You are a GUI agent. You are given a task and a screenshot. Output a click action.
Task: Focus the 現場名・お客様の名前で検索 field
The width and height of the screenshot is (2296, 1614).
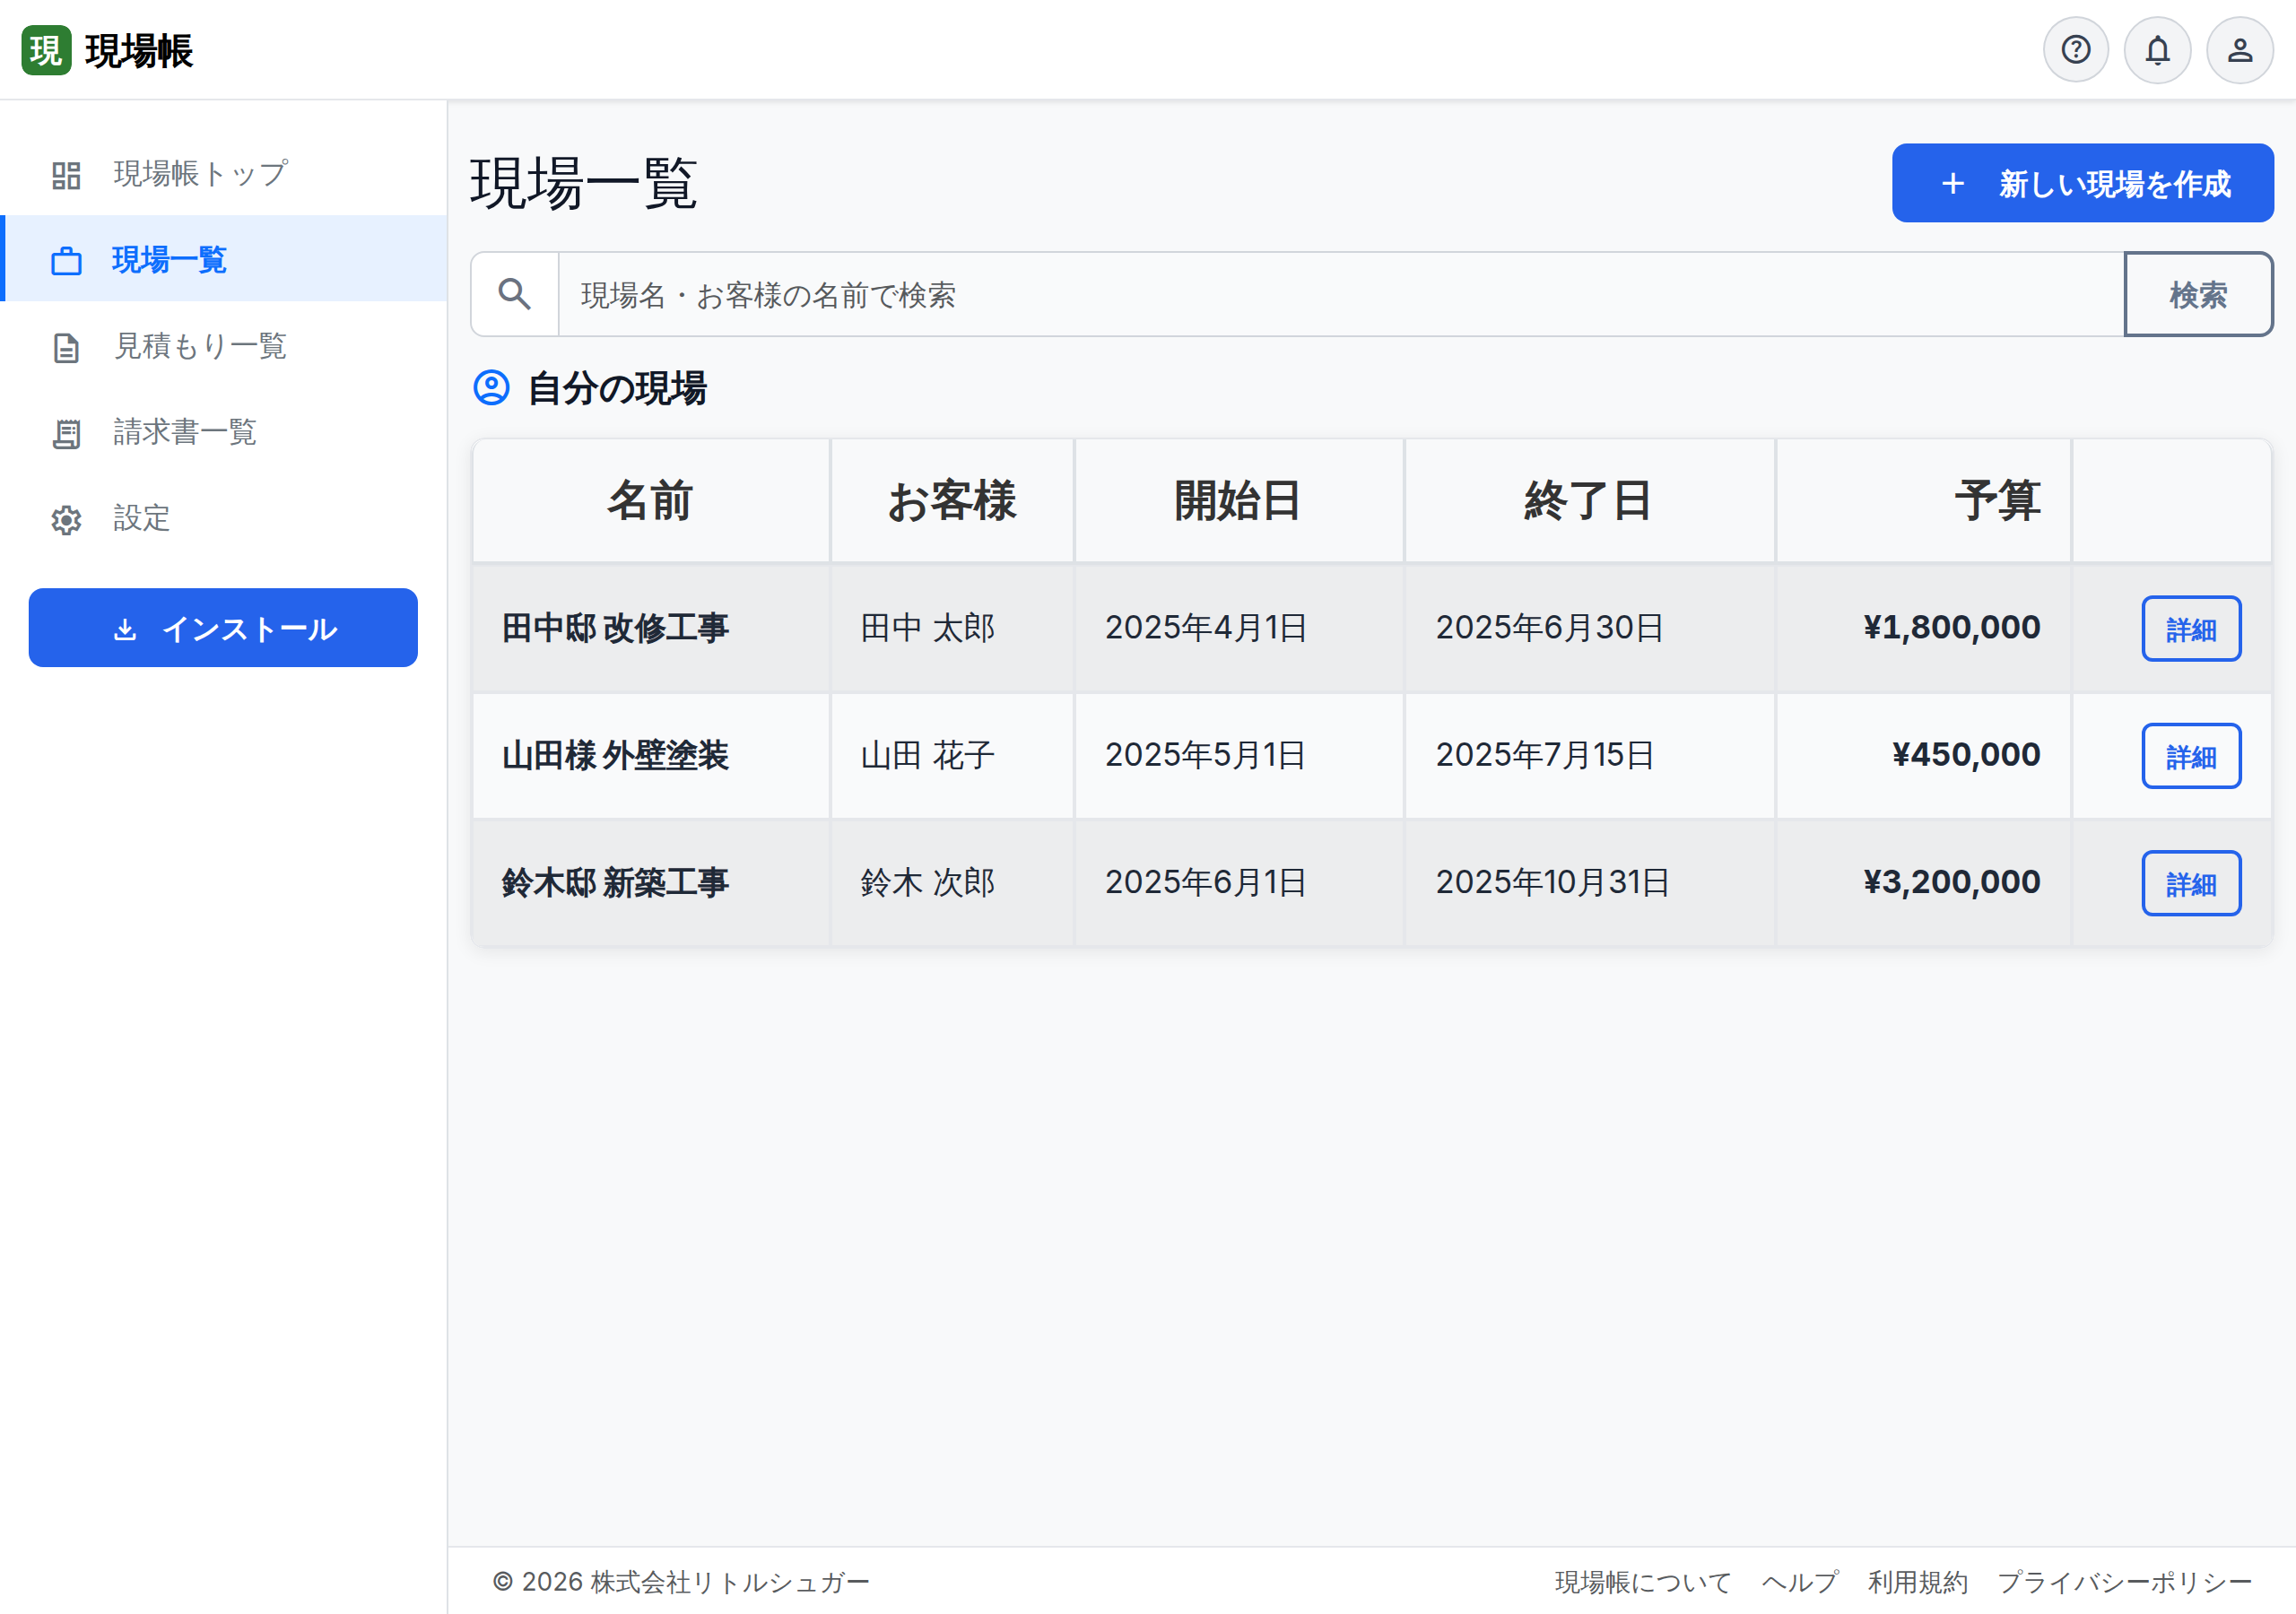1341,294
